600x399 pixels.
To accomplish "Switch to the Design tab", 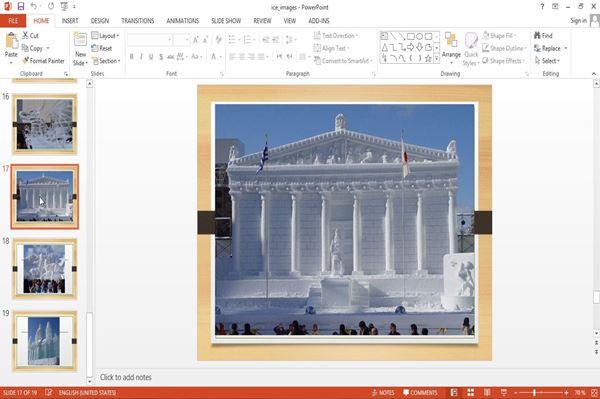I will pyautogui.click(x=99, y=21).
